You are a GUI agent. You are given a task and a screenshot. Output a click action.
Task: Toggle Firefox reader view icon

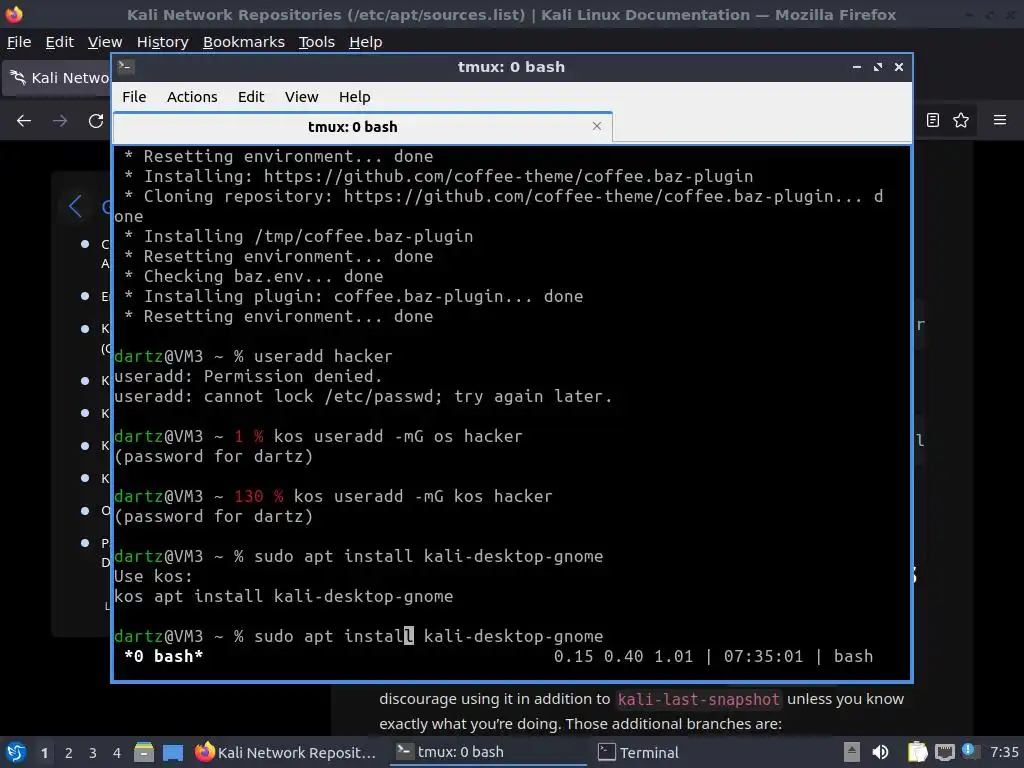pyautogui.click(x=933, y=120)
